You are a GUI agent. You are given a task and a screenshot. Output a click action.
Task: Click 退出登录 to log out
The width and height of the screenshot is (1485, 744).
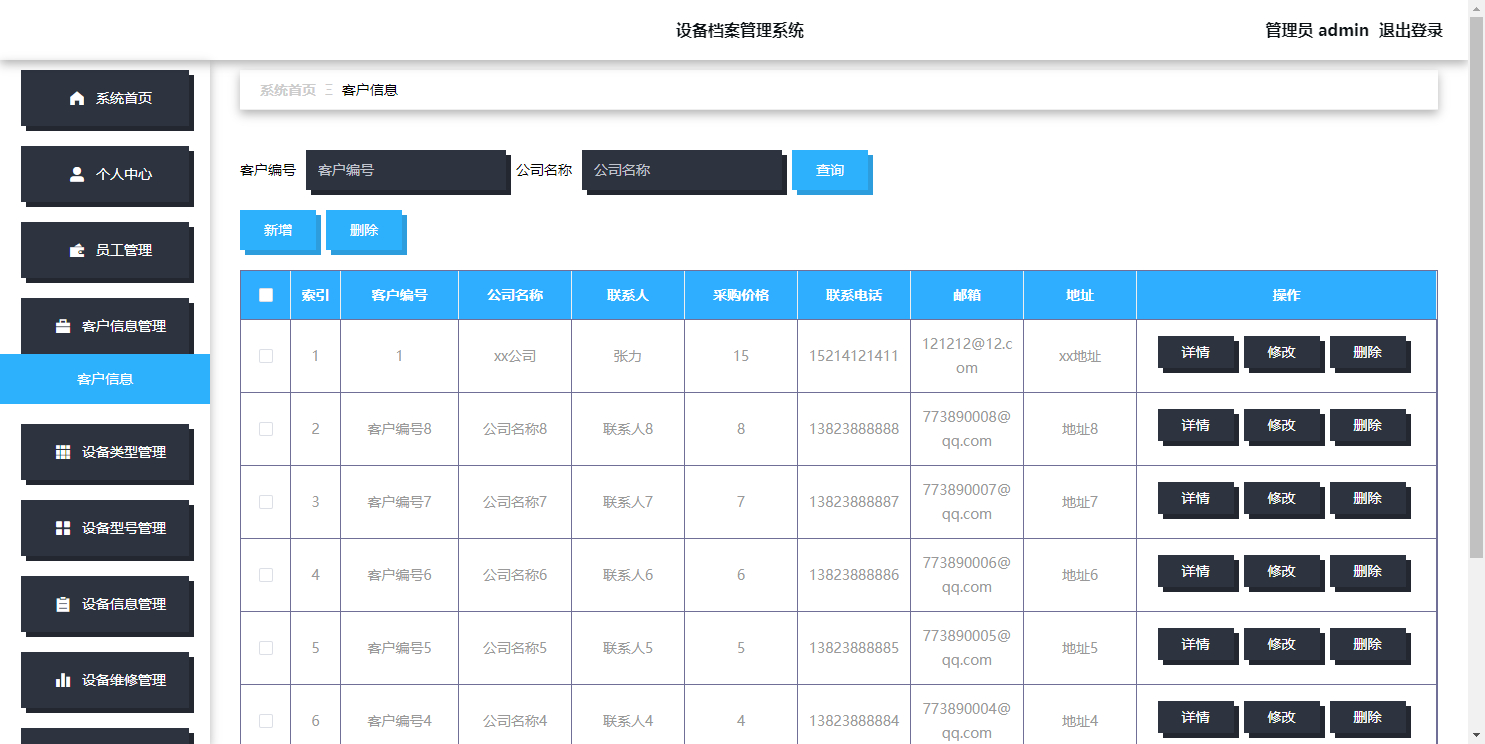click(1411, 30)
